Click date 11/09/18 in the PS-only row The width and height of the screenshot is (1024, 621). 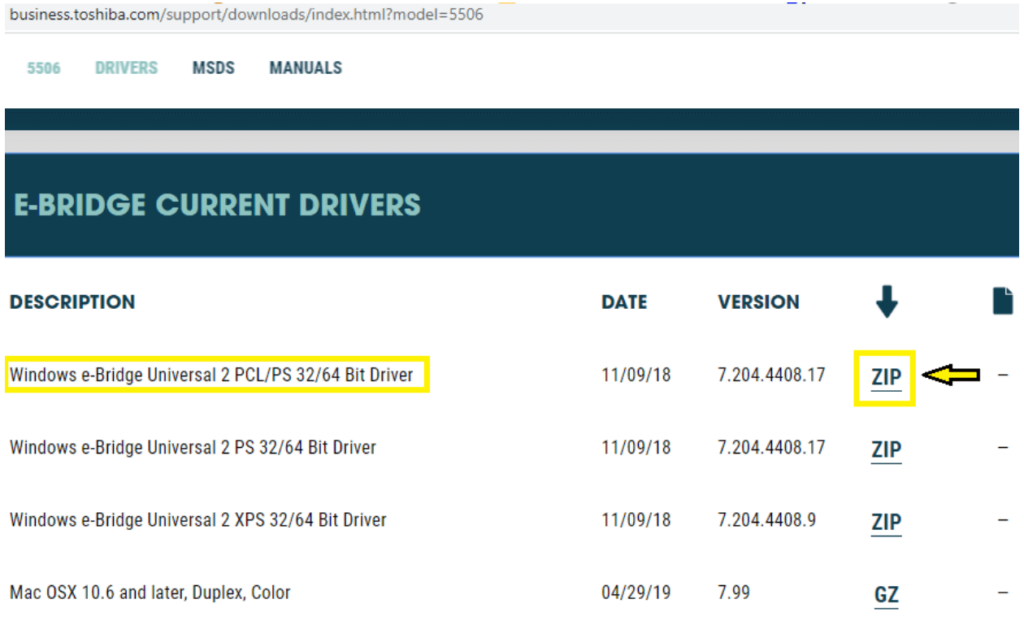(x=636, y=447)
